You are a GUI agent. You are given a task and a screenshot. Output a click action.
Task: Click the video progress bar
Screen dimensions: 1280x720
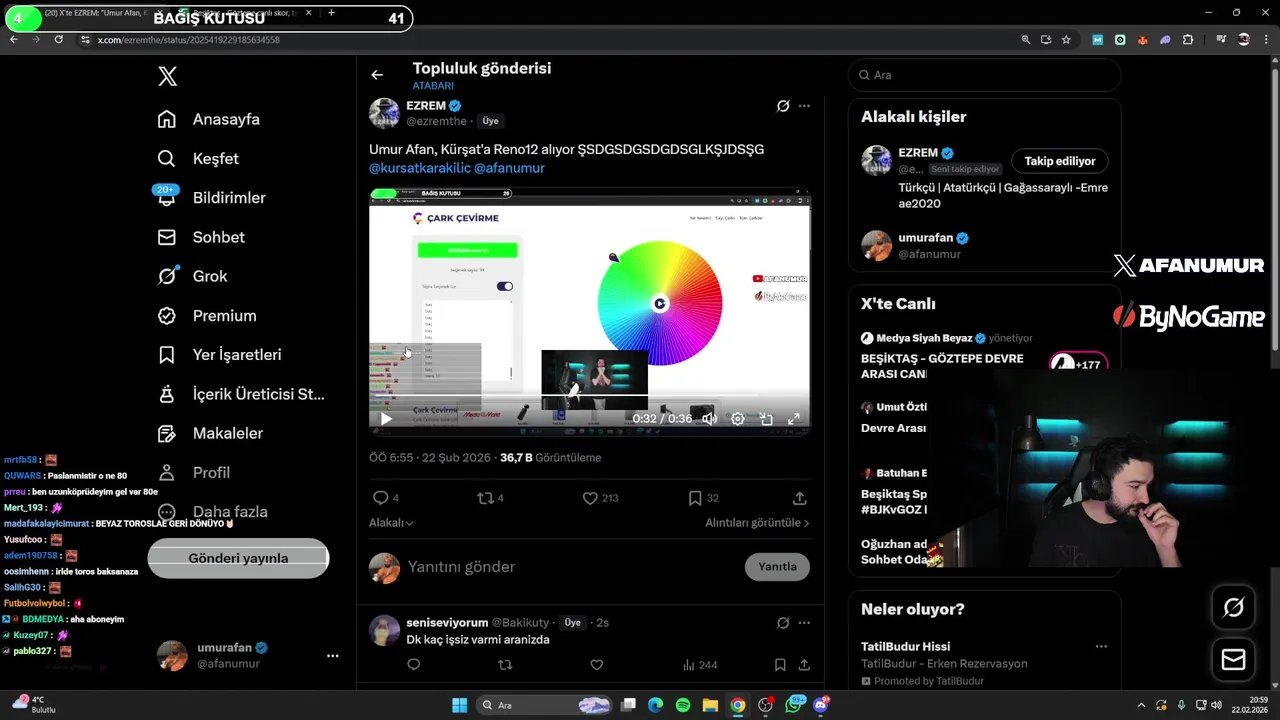click(590, 397)
